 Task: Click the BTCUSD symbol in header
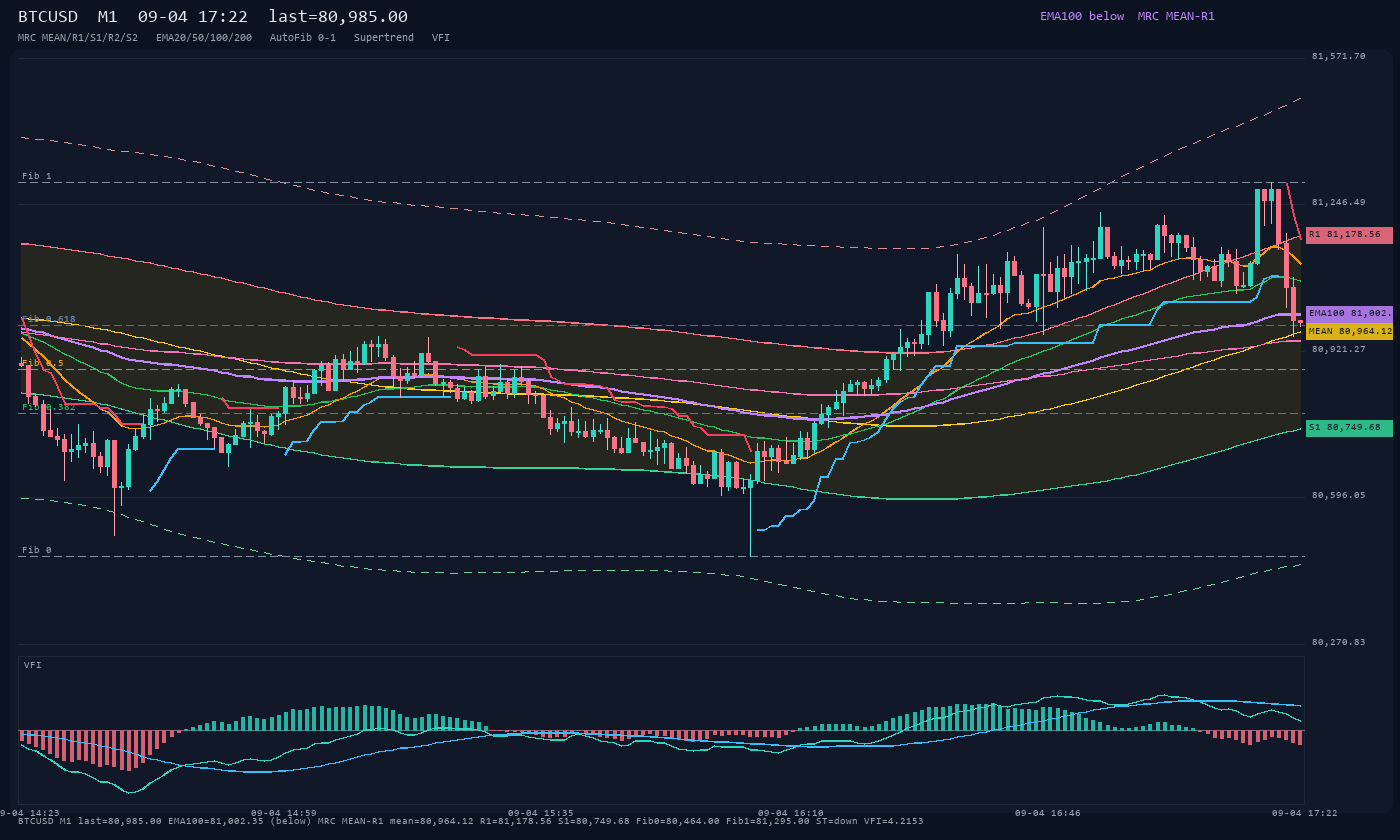tap(48, 17)
